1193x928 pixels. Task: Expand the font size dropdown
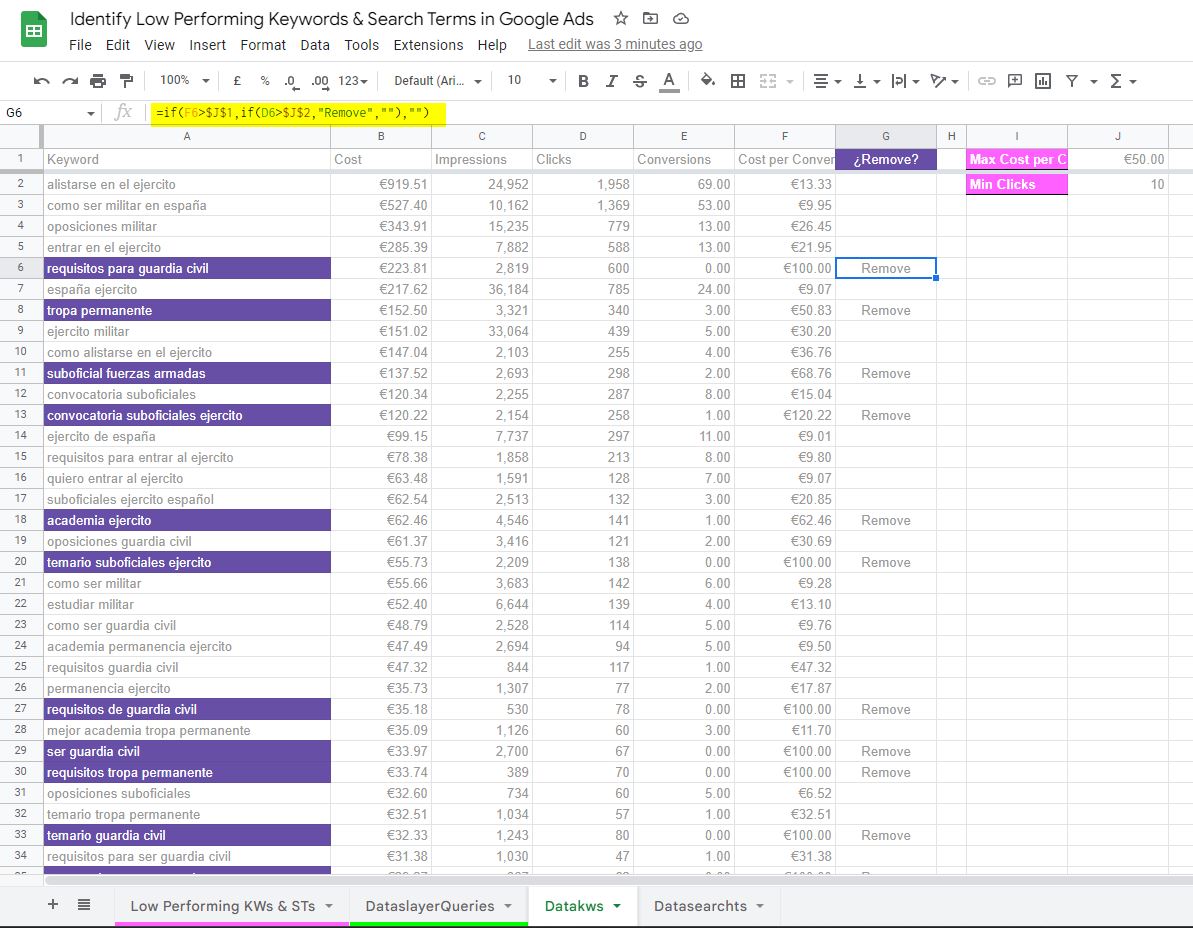[531, 81]
